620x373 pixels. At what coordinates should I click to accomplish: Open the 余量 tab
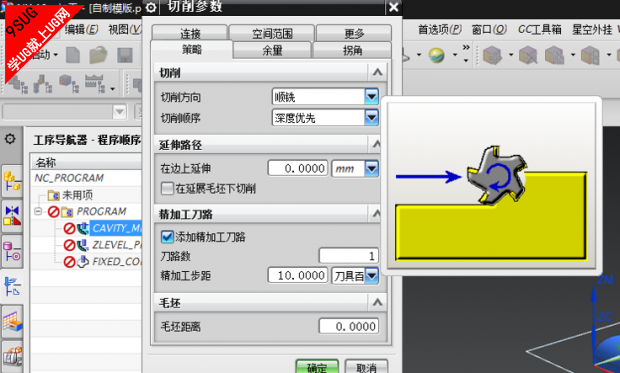tap(272, 50)
